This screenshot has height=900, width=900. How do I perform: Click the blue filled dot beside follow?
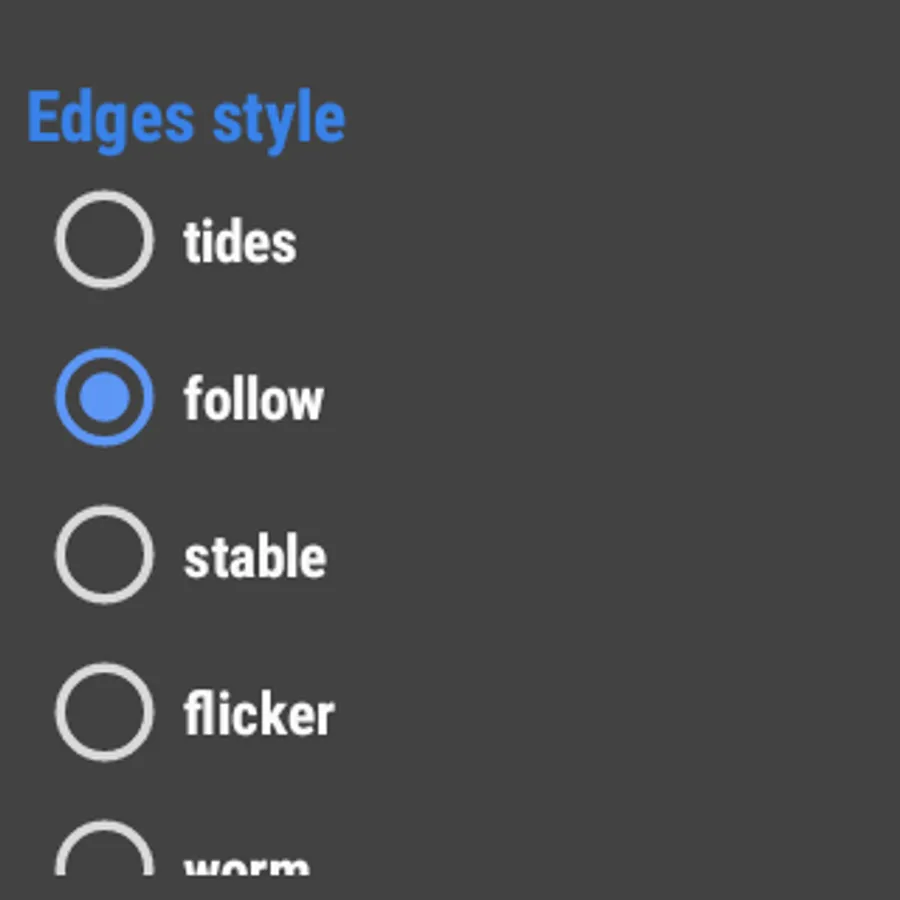coord(104,397)
